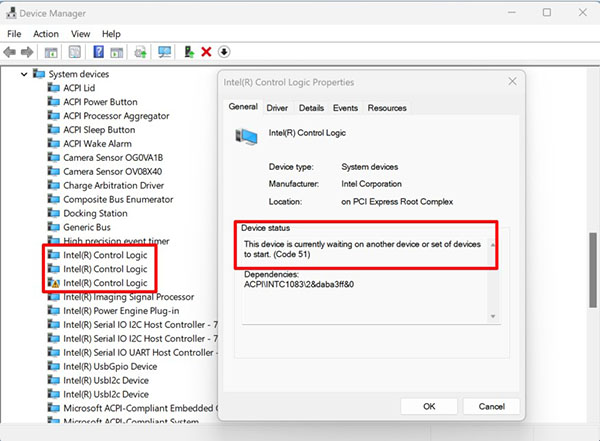Select Intel(R) Imaging Signal Processor entry
The width and height of the screenshot is (600, 441).
[x=126, y=297]
